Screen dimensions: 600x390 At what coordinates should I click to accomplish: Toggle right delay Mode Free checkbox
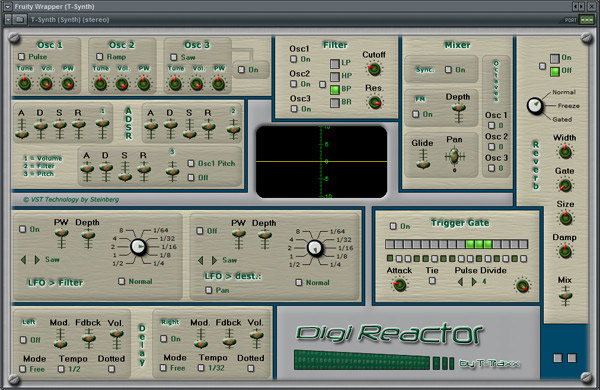point(163,368)
